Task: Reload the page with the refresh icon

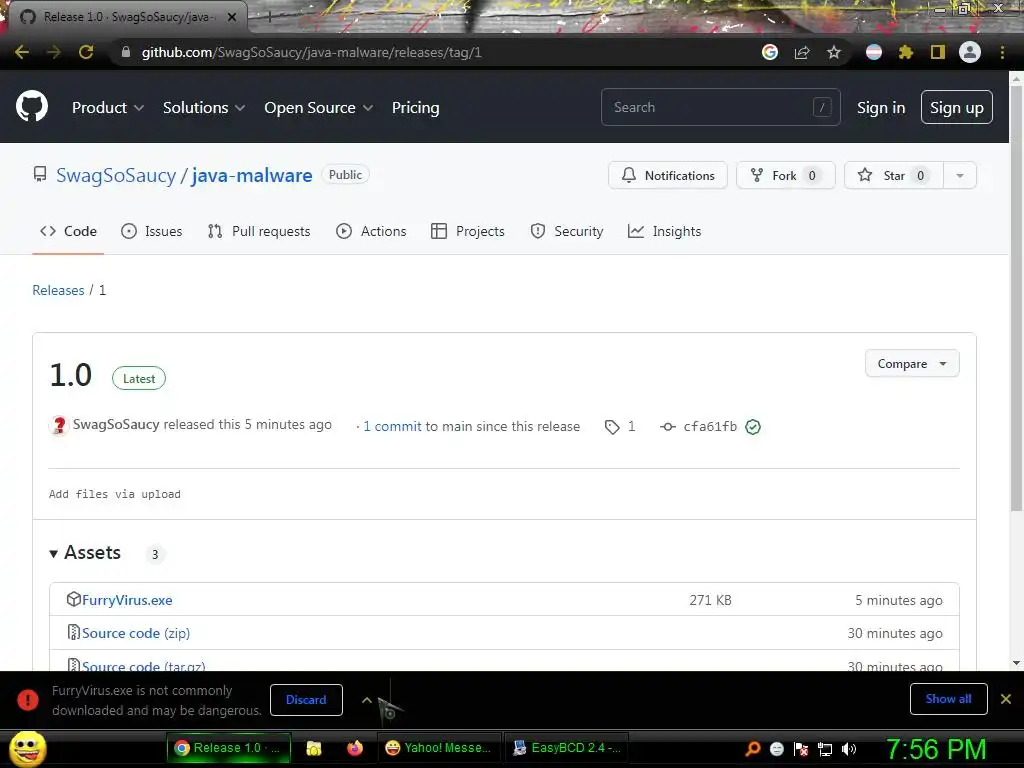Action: [86, 52]
